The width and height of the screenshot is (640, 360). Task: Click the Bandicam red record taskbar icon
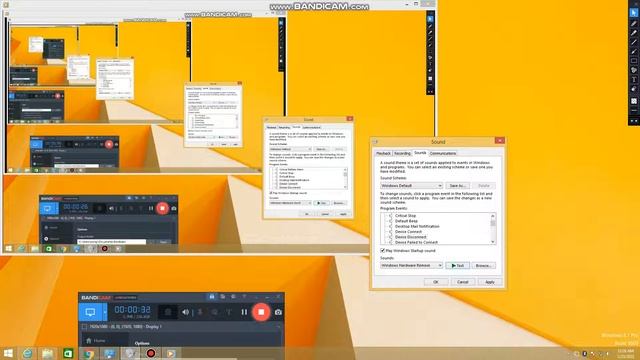[151, 353]
